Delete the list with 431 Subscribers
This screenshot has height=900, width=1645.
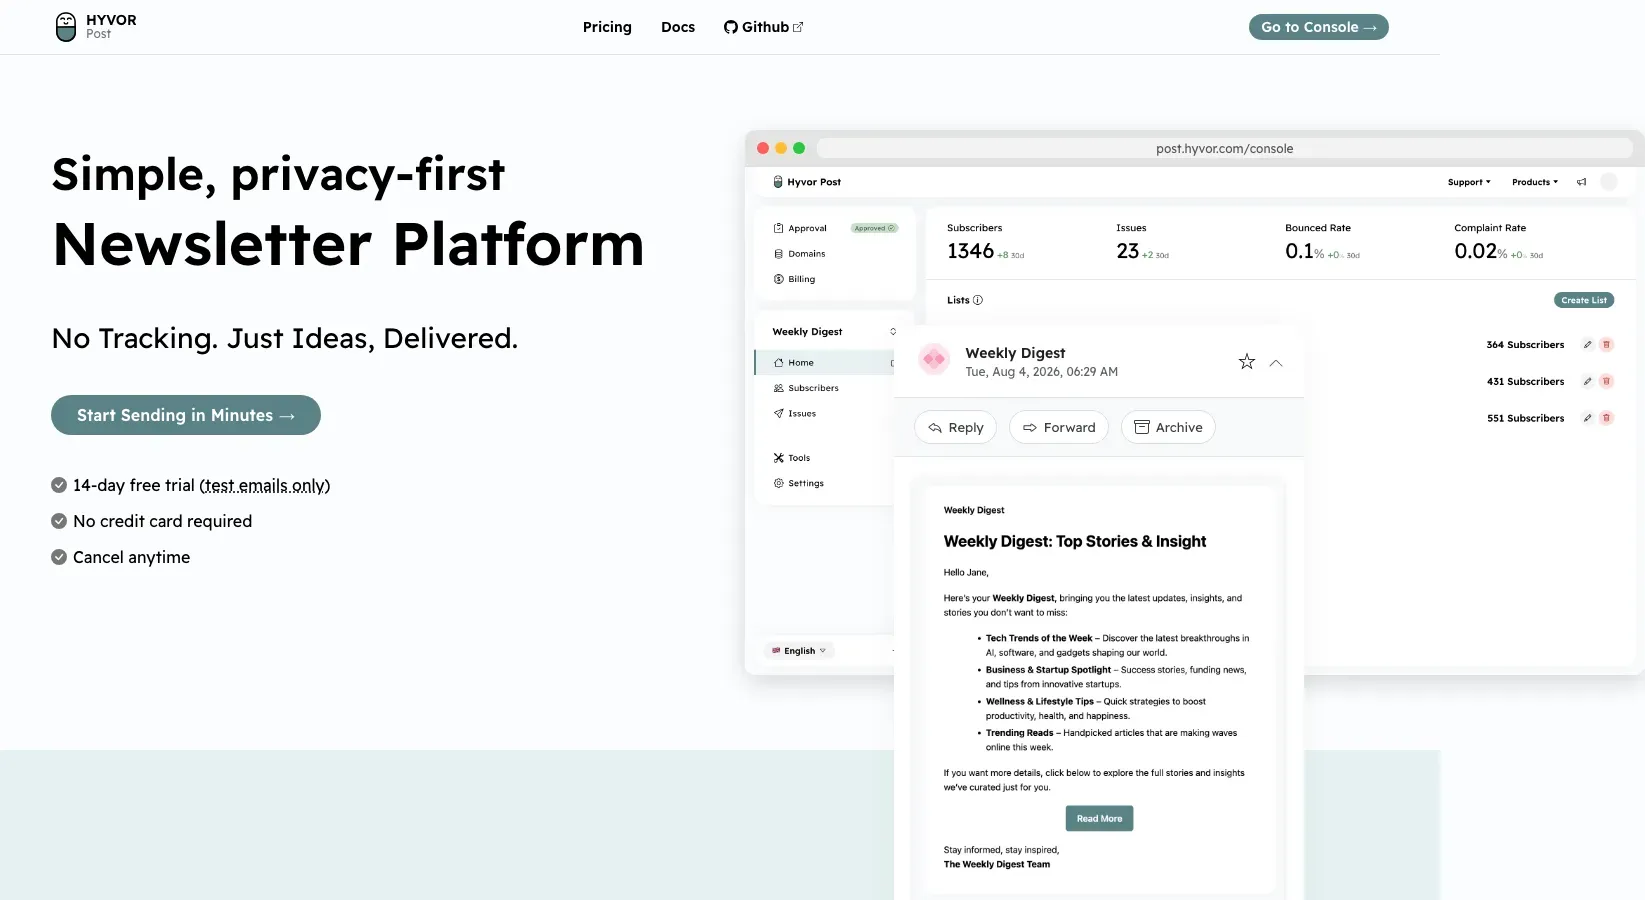tap(1607, 382)
